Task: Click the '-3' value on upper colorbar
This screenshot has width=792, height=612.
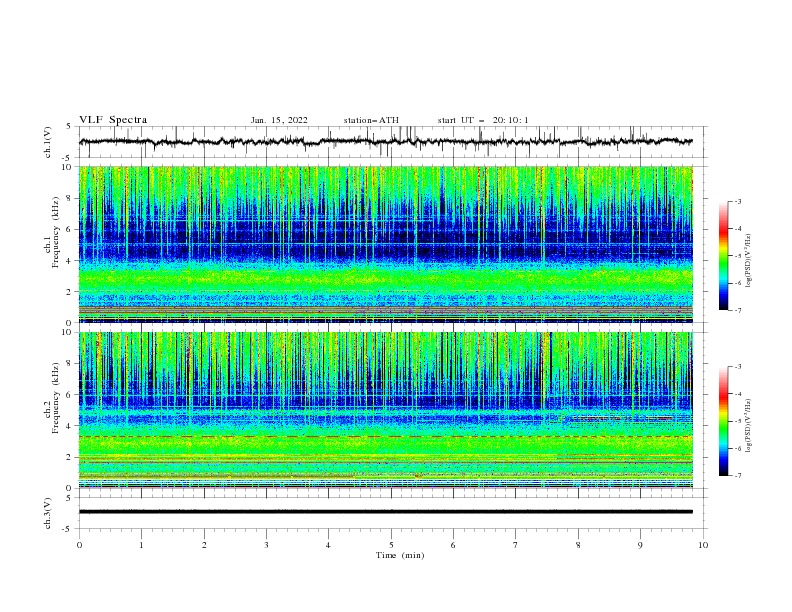Action: [x=737, y=201]
